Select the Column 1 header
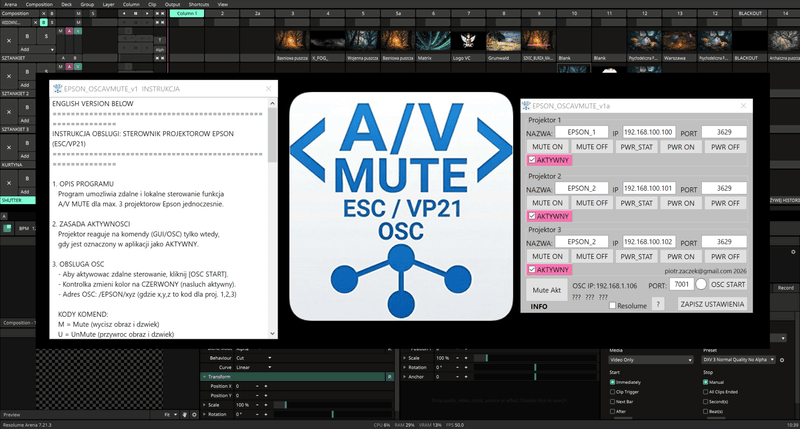Viewport: 800px width, 429px height. (x=187, y=13)
